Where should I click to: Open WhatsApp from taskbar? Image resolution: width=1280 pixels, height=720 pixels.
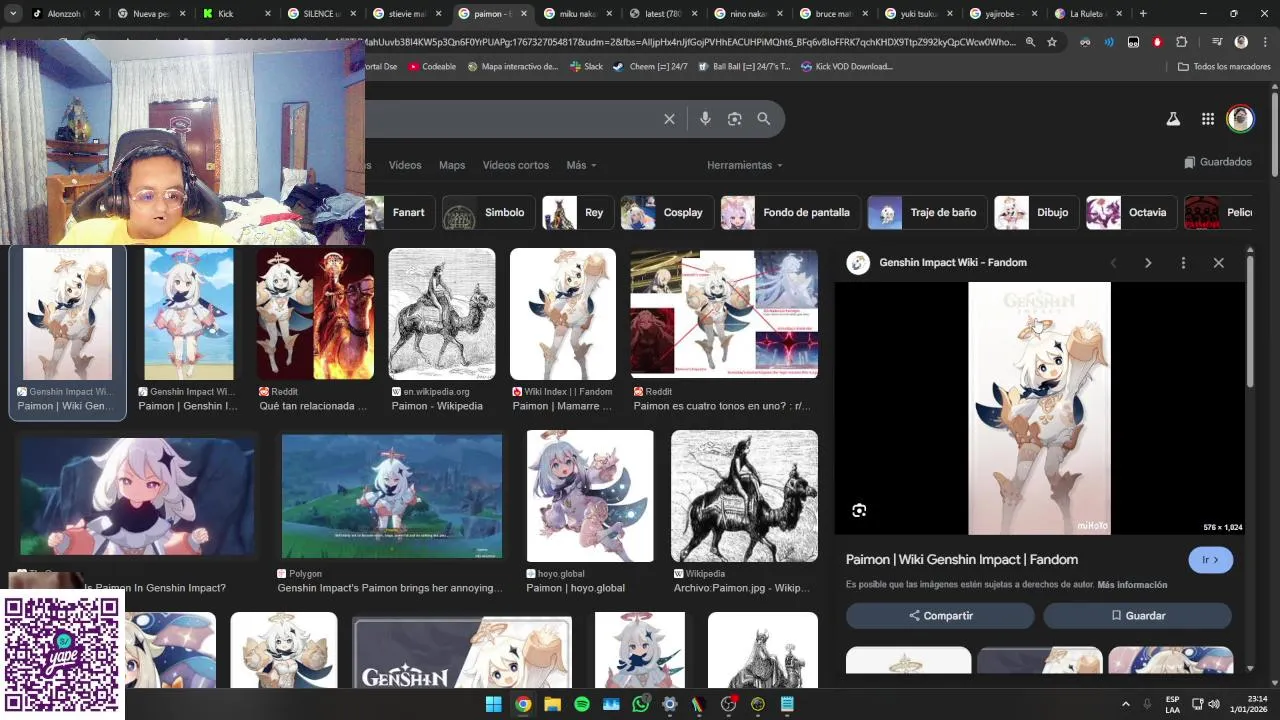pos(641,704)
